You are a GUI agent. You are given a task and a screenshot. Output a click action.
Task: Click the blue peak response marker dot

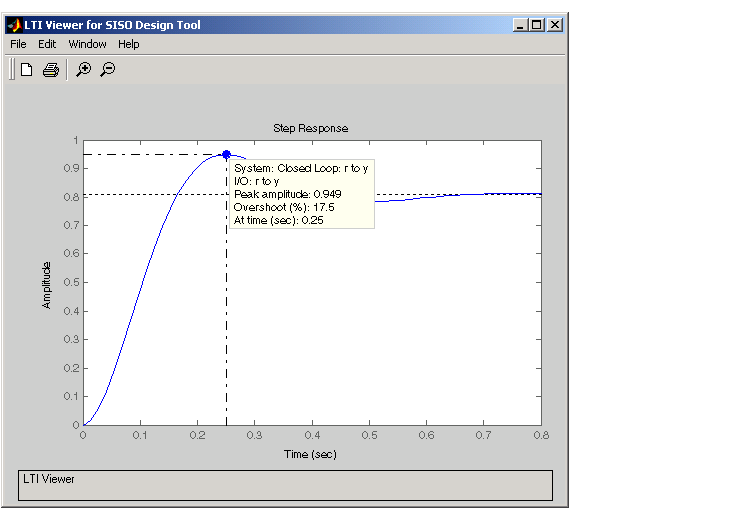(226, 155)
